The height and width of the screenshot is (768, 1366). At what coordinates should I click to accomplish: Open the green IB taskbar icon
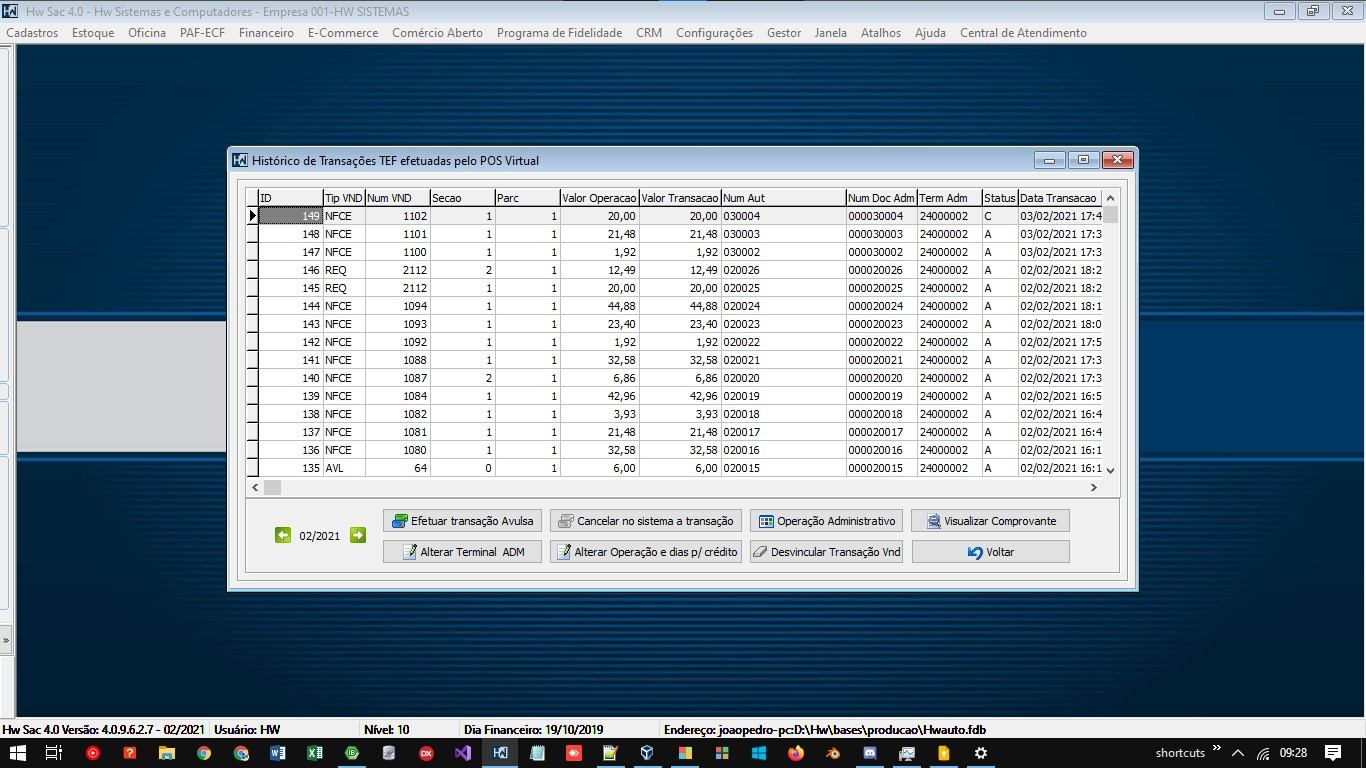click(x=352, y=753)
